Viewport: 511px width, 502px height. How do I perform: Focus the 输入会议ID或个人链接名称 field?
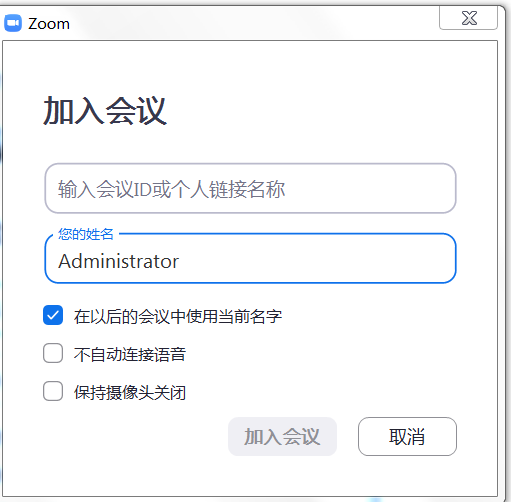click(x=250, y=188)
